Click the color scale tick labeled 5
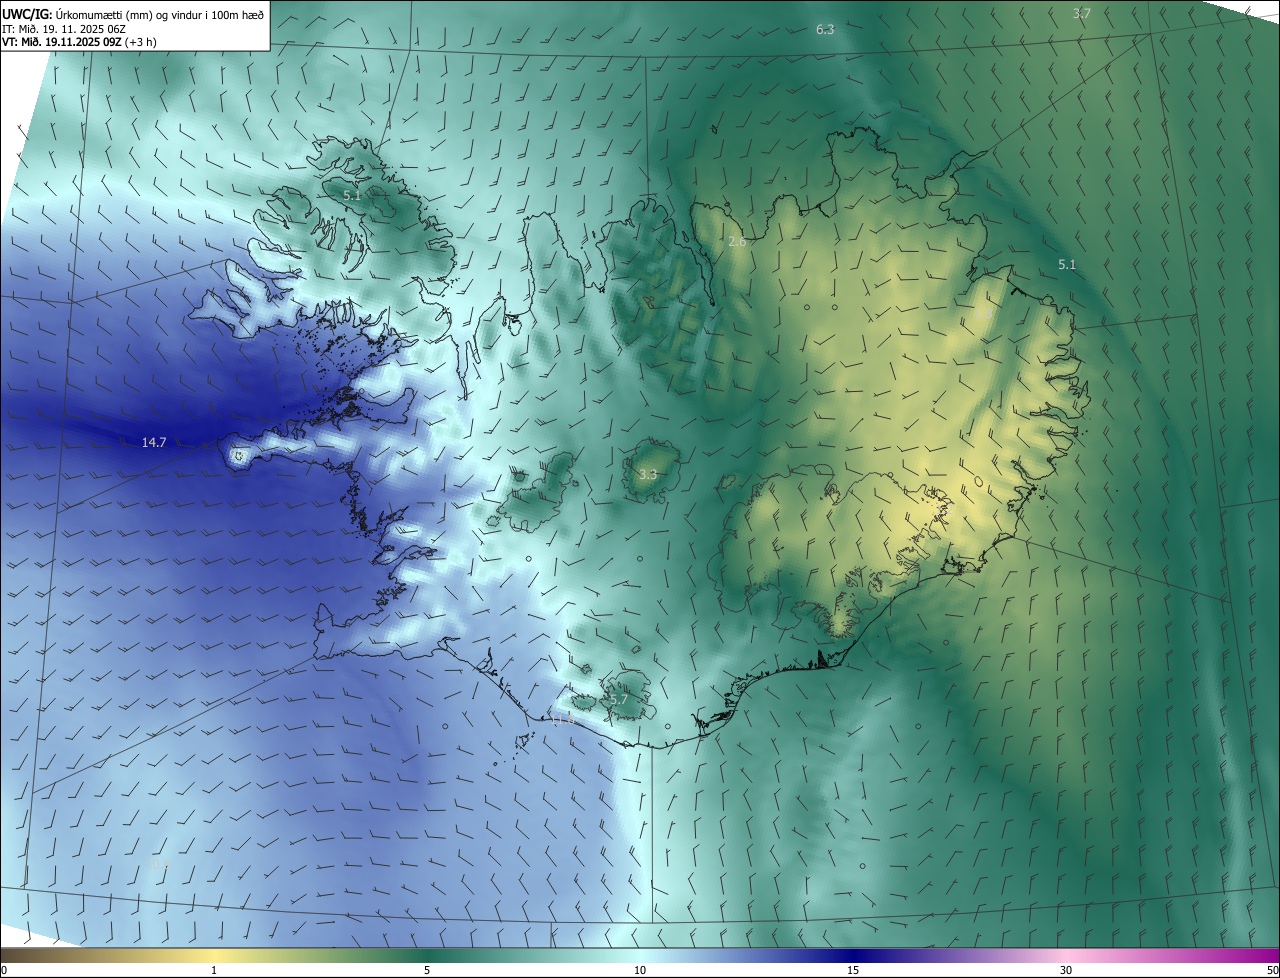 point(427,970)
